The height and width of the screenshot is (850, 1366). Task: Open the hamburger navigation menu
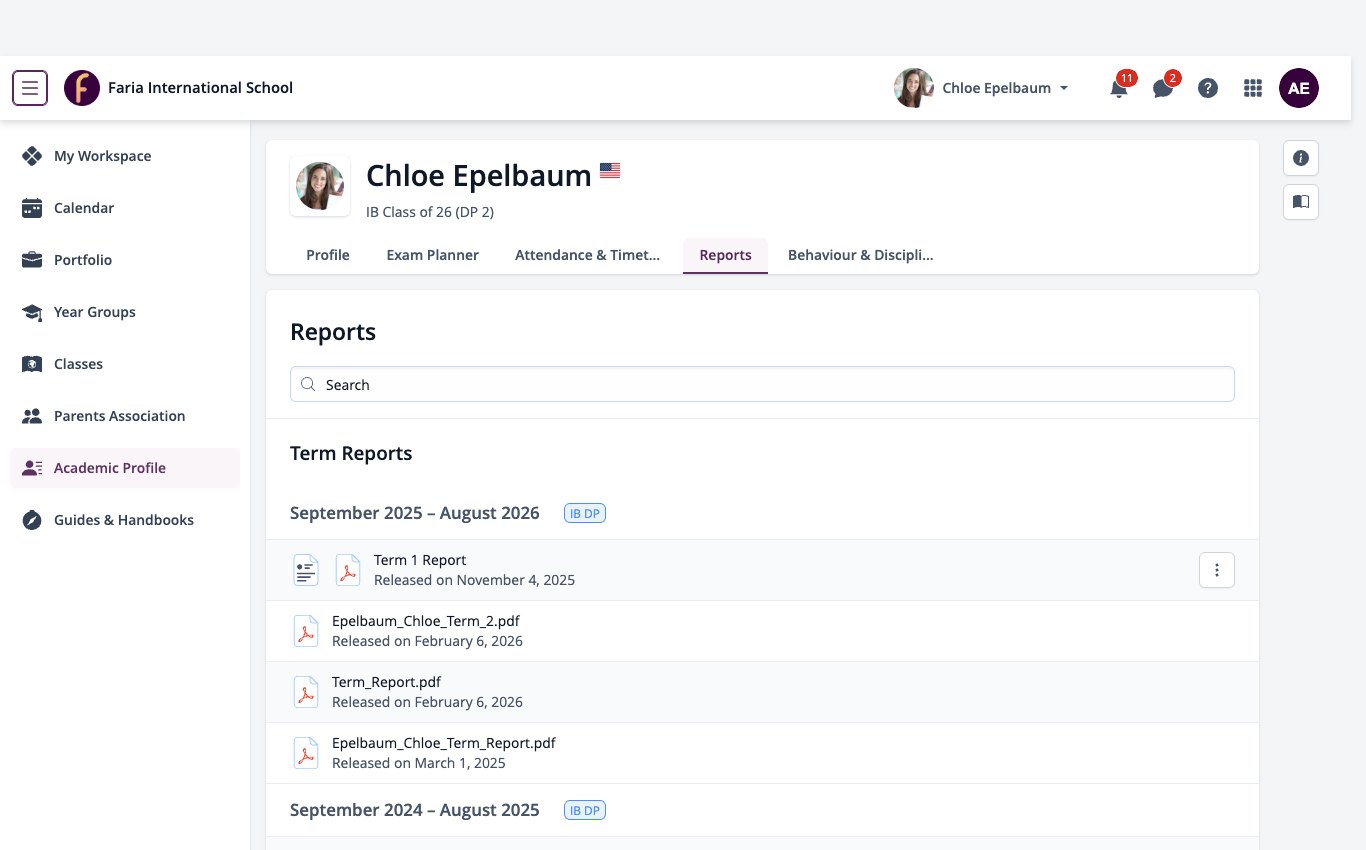(30, 88)
